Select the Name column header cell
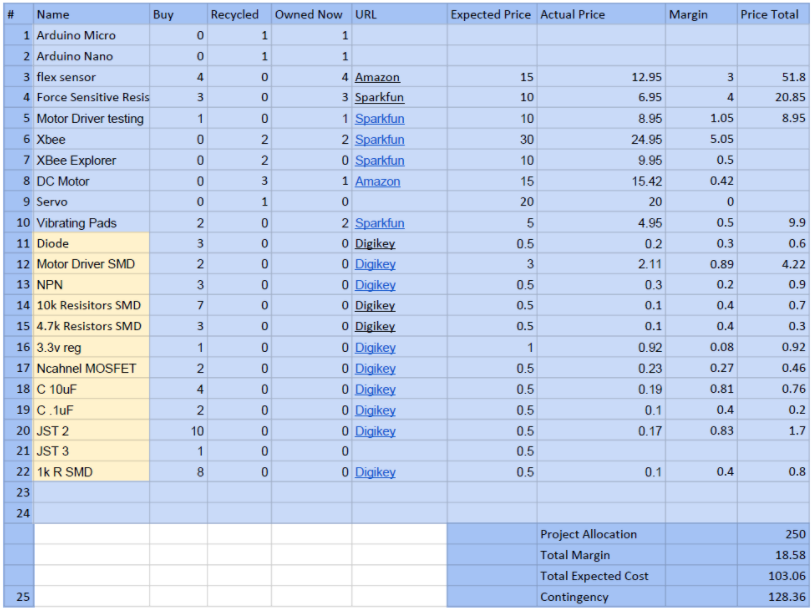This screenshot has width=812, height=611. pyautogui.click(x=92, y=14)
